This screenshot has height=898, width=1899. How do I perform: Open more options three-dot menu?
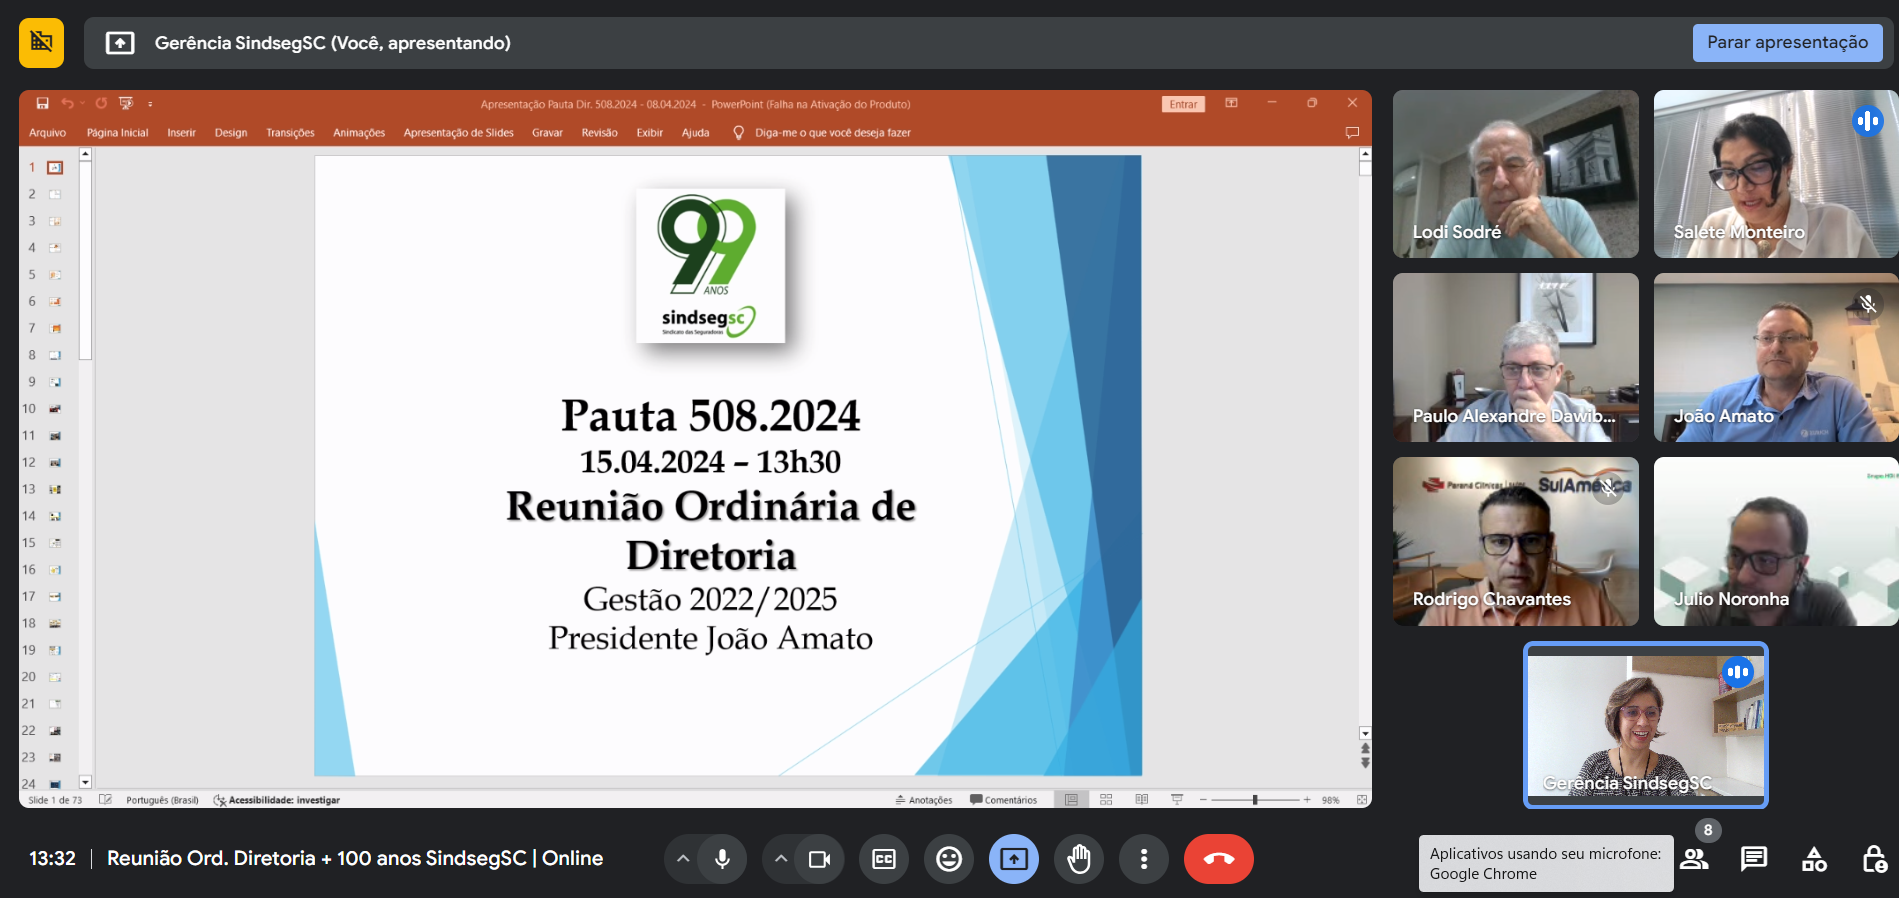point(1143,859)
